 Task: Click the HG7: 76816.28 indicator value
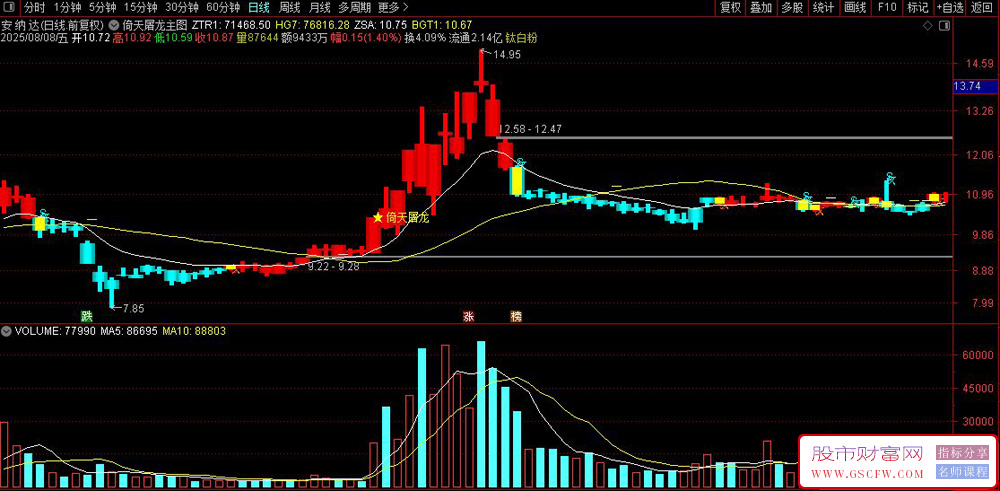tap(314, 26)
